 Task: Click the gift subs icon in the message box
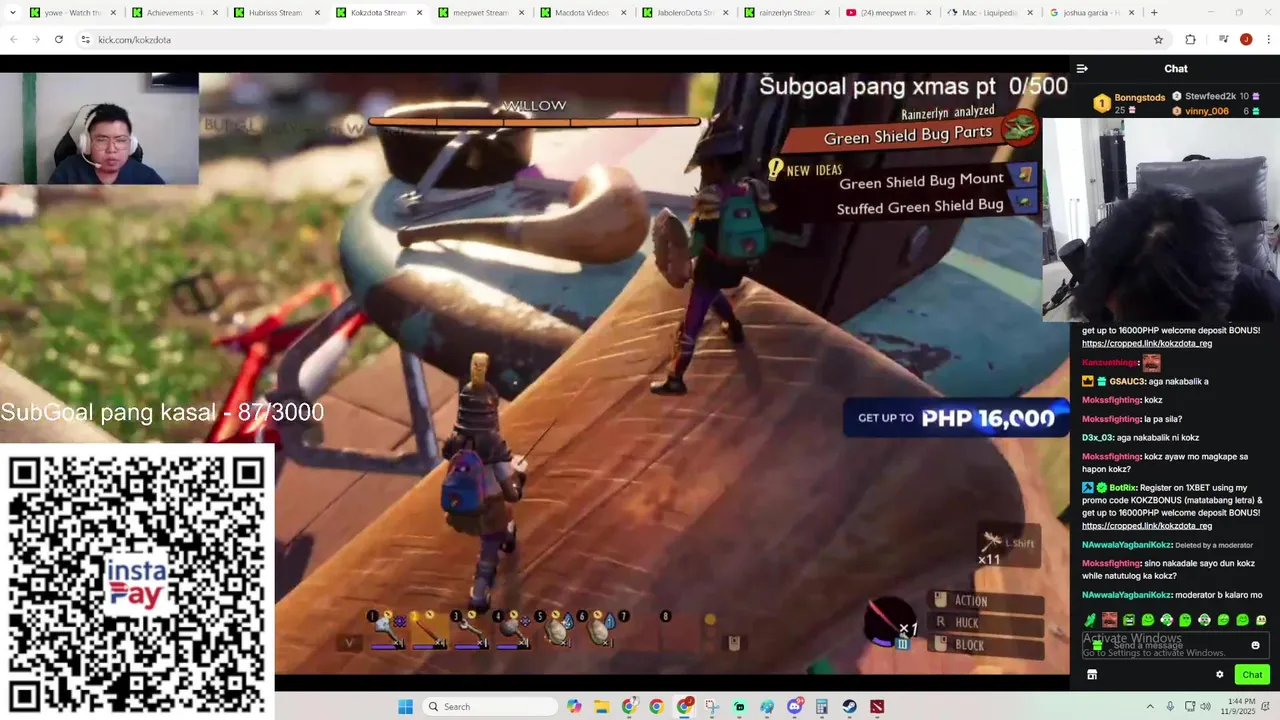(1097, 645)
